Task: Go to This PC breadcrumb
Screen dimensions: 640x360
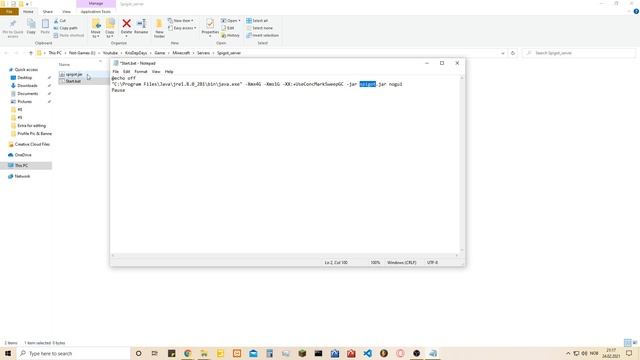Action: (x=55, y=53)
